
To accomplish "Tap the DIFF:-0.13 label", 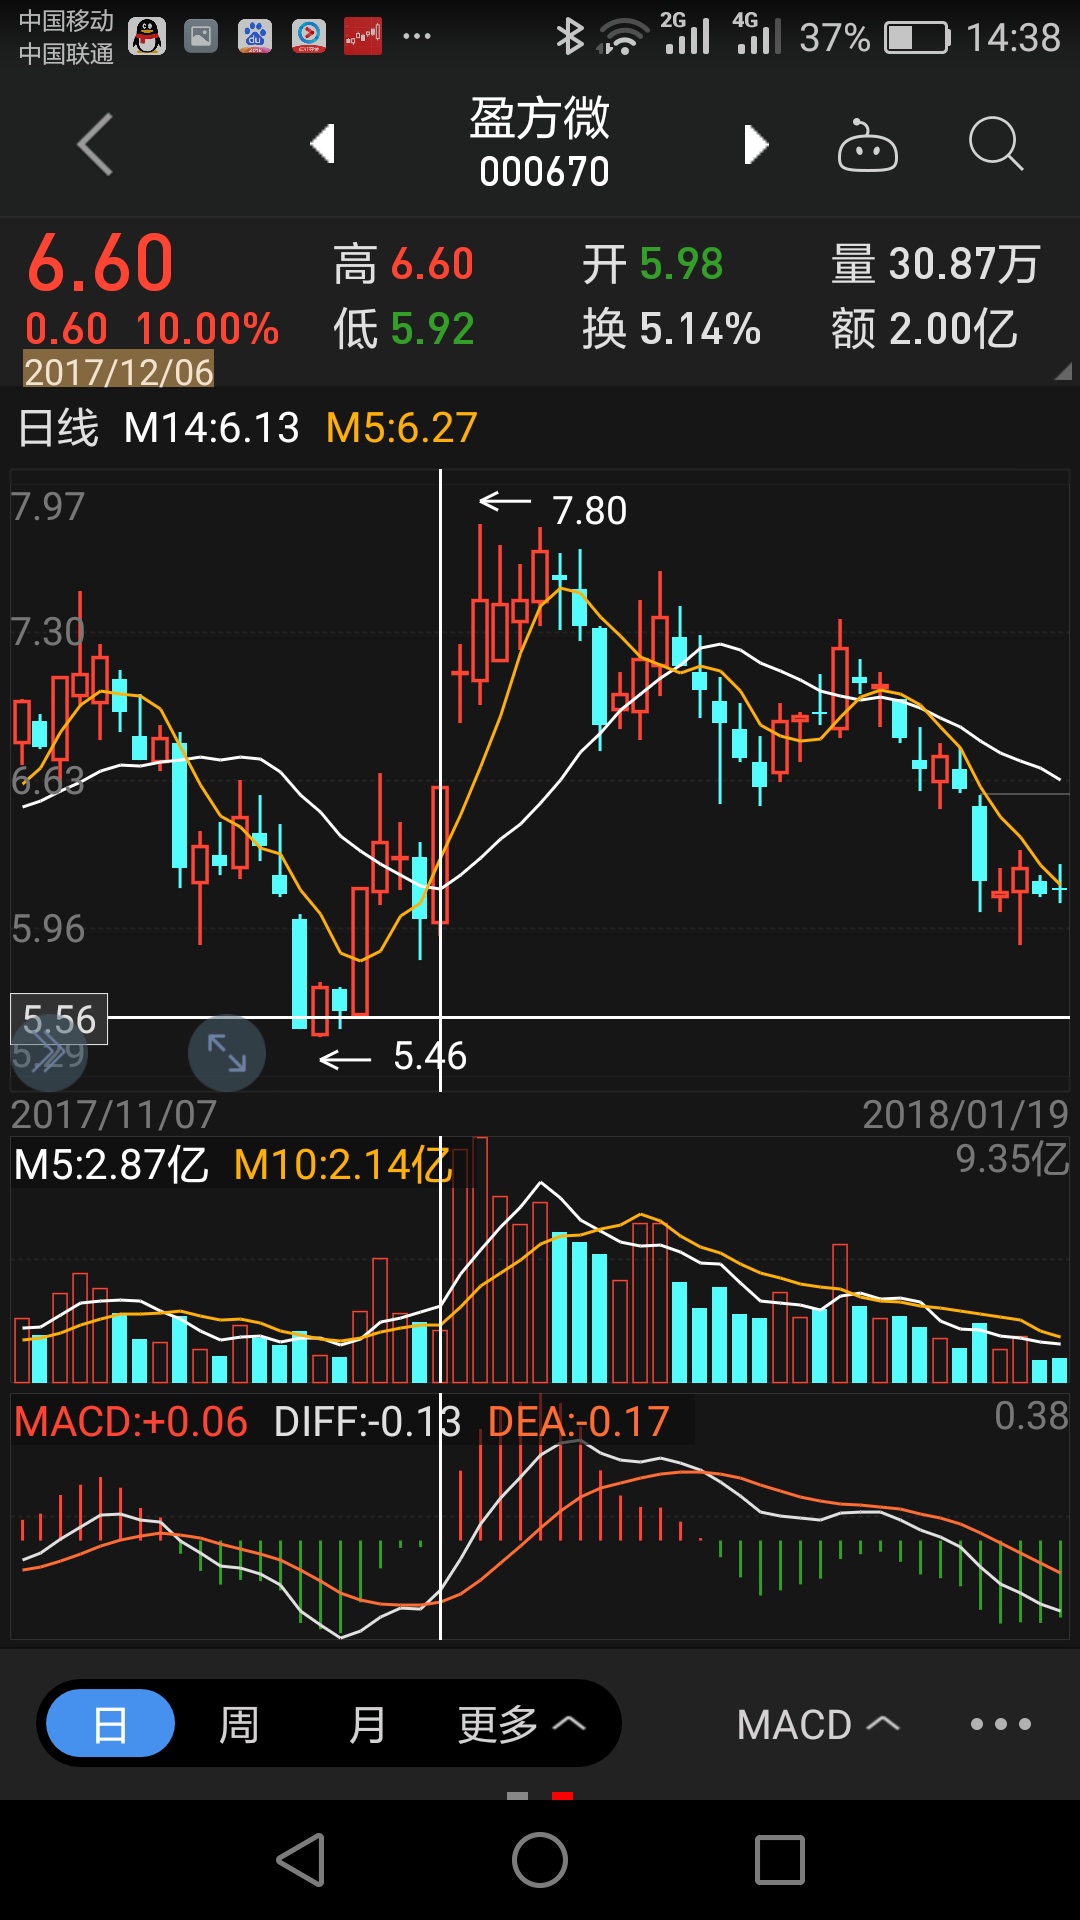I will (x=368, y=1421).
